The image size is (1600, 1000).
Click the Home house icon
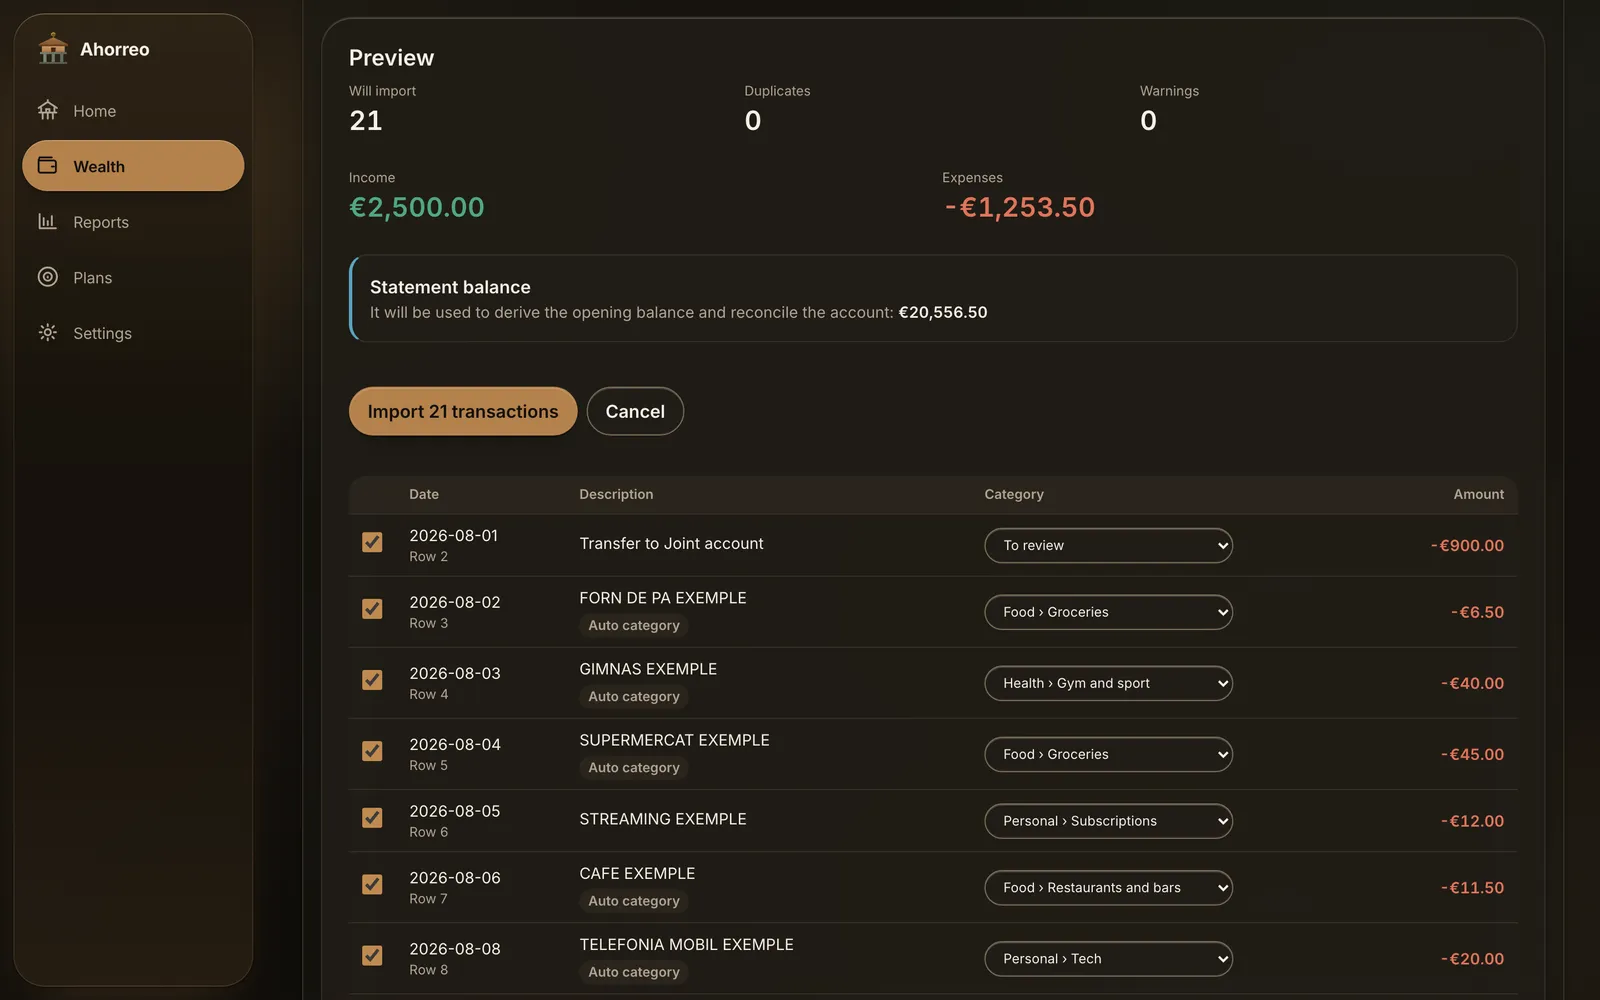pyautogui.click(x=48, y=110)
